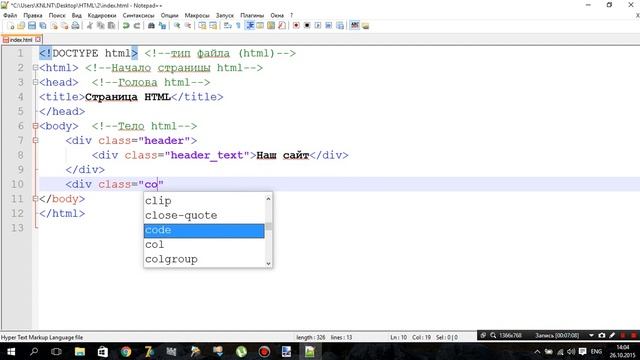Image resolution: width=640 pixels, height=360 pixels.
Task: Toggle the highlighted Indent Guide icon
Action: 250,26
